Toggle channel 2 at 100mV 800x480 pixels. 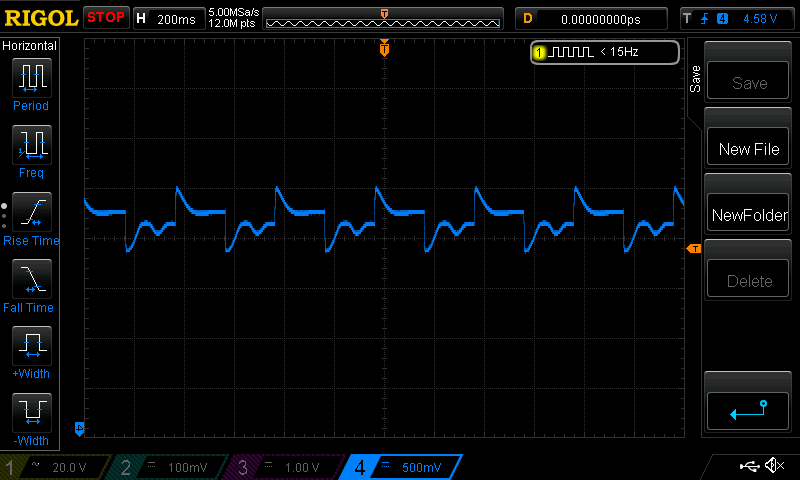170,467
